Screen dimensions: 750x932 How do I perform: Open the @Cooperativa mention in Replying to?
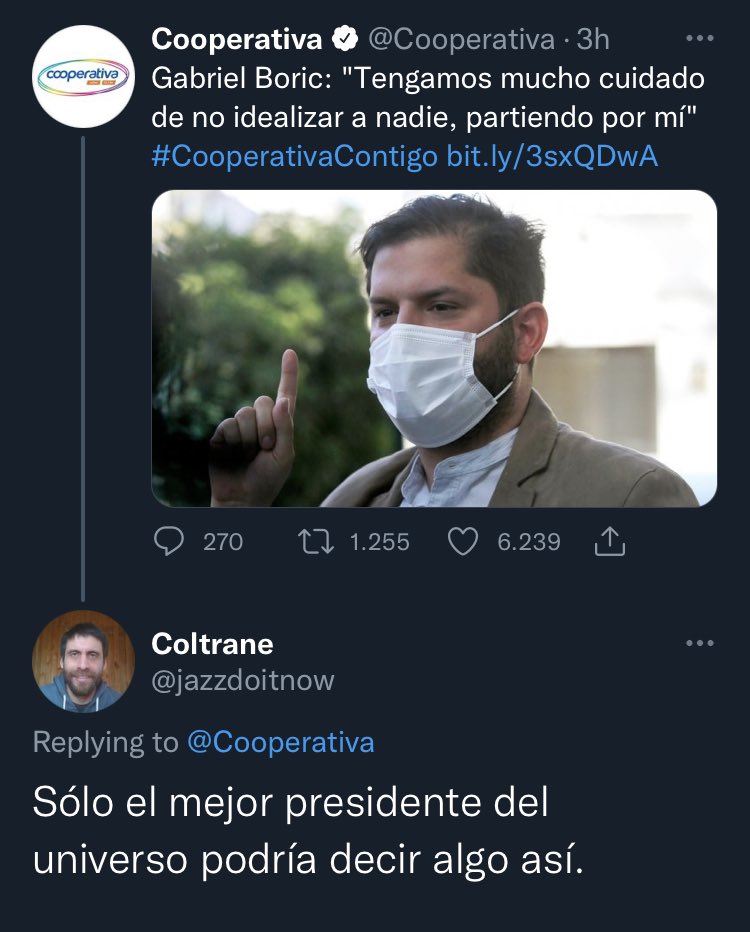coord(281,742)
